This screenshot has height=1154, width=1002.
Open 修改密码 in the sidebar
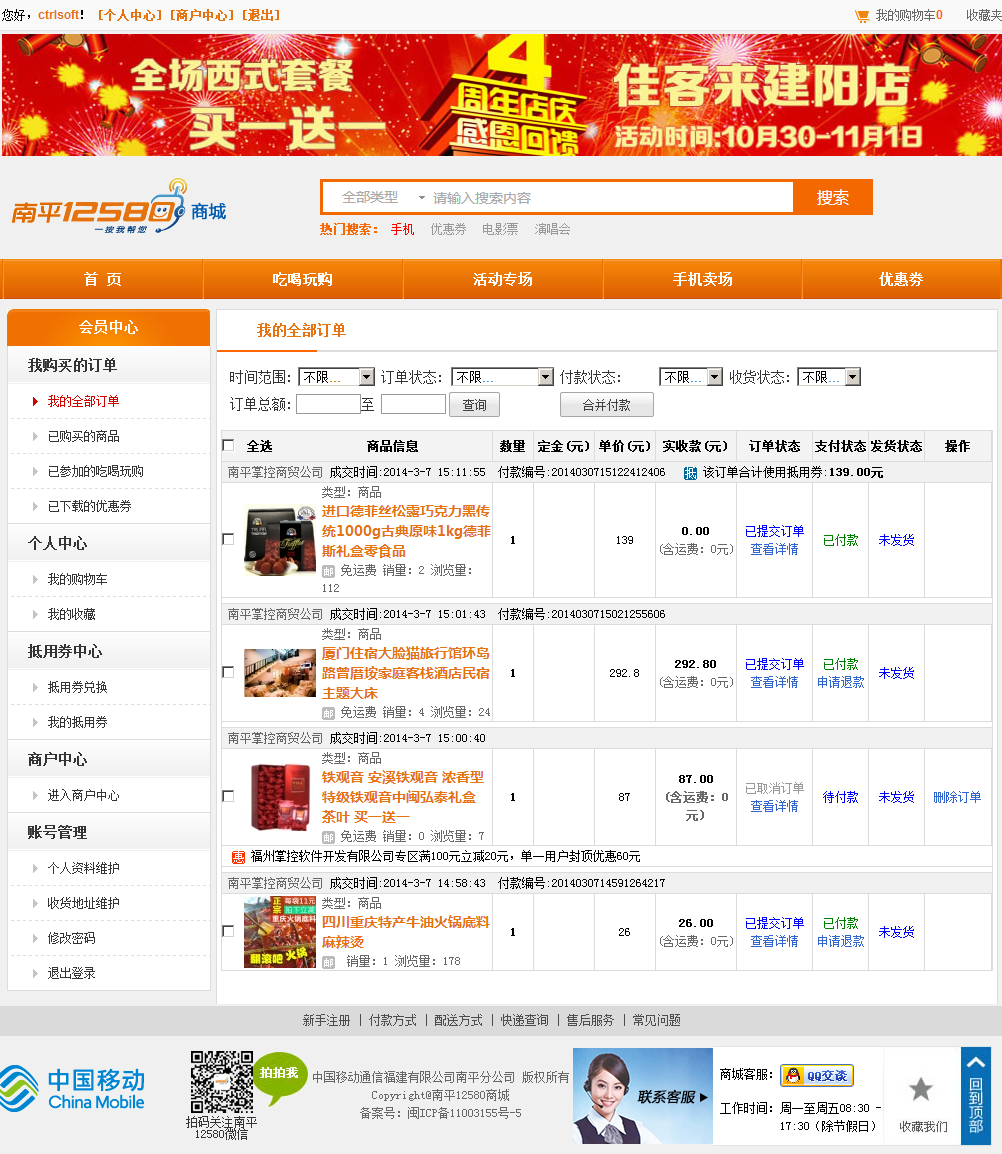coord(71,938)
